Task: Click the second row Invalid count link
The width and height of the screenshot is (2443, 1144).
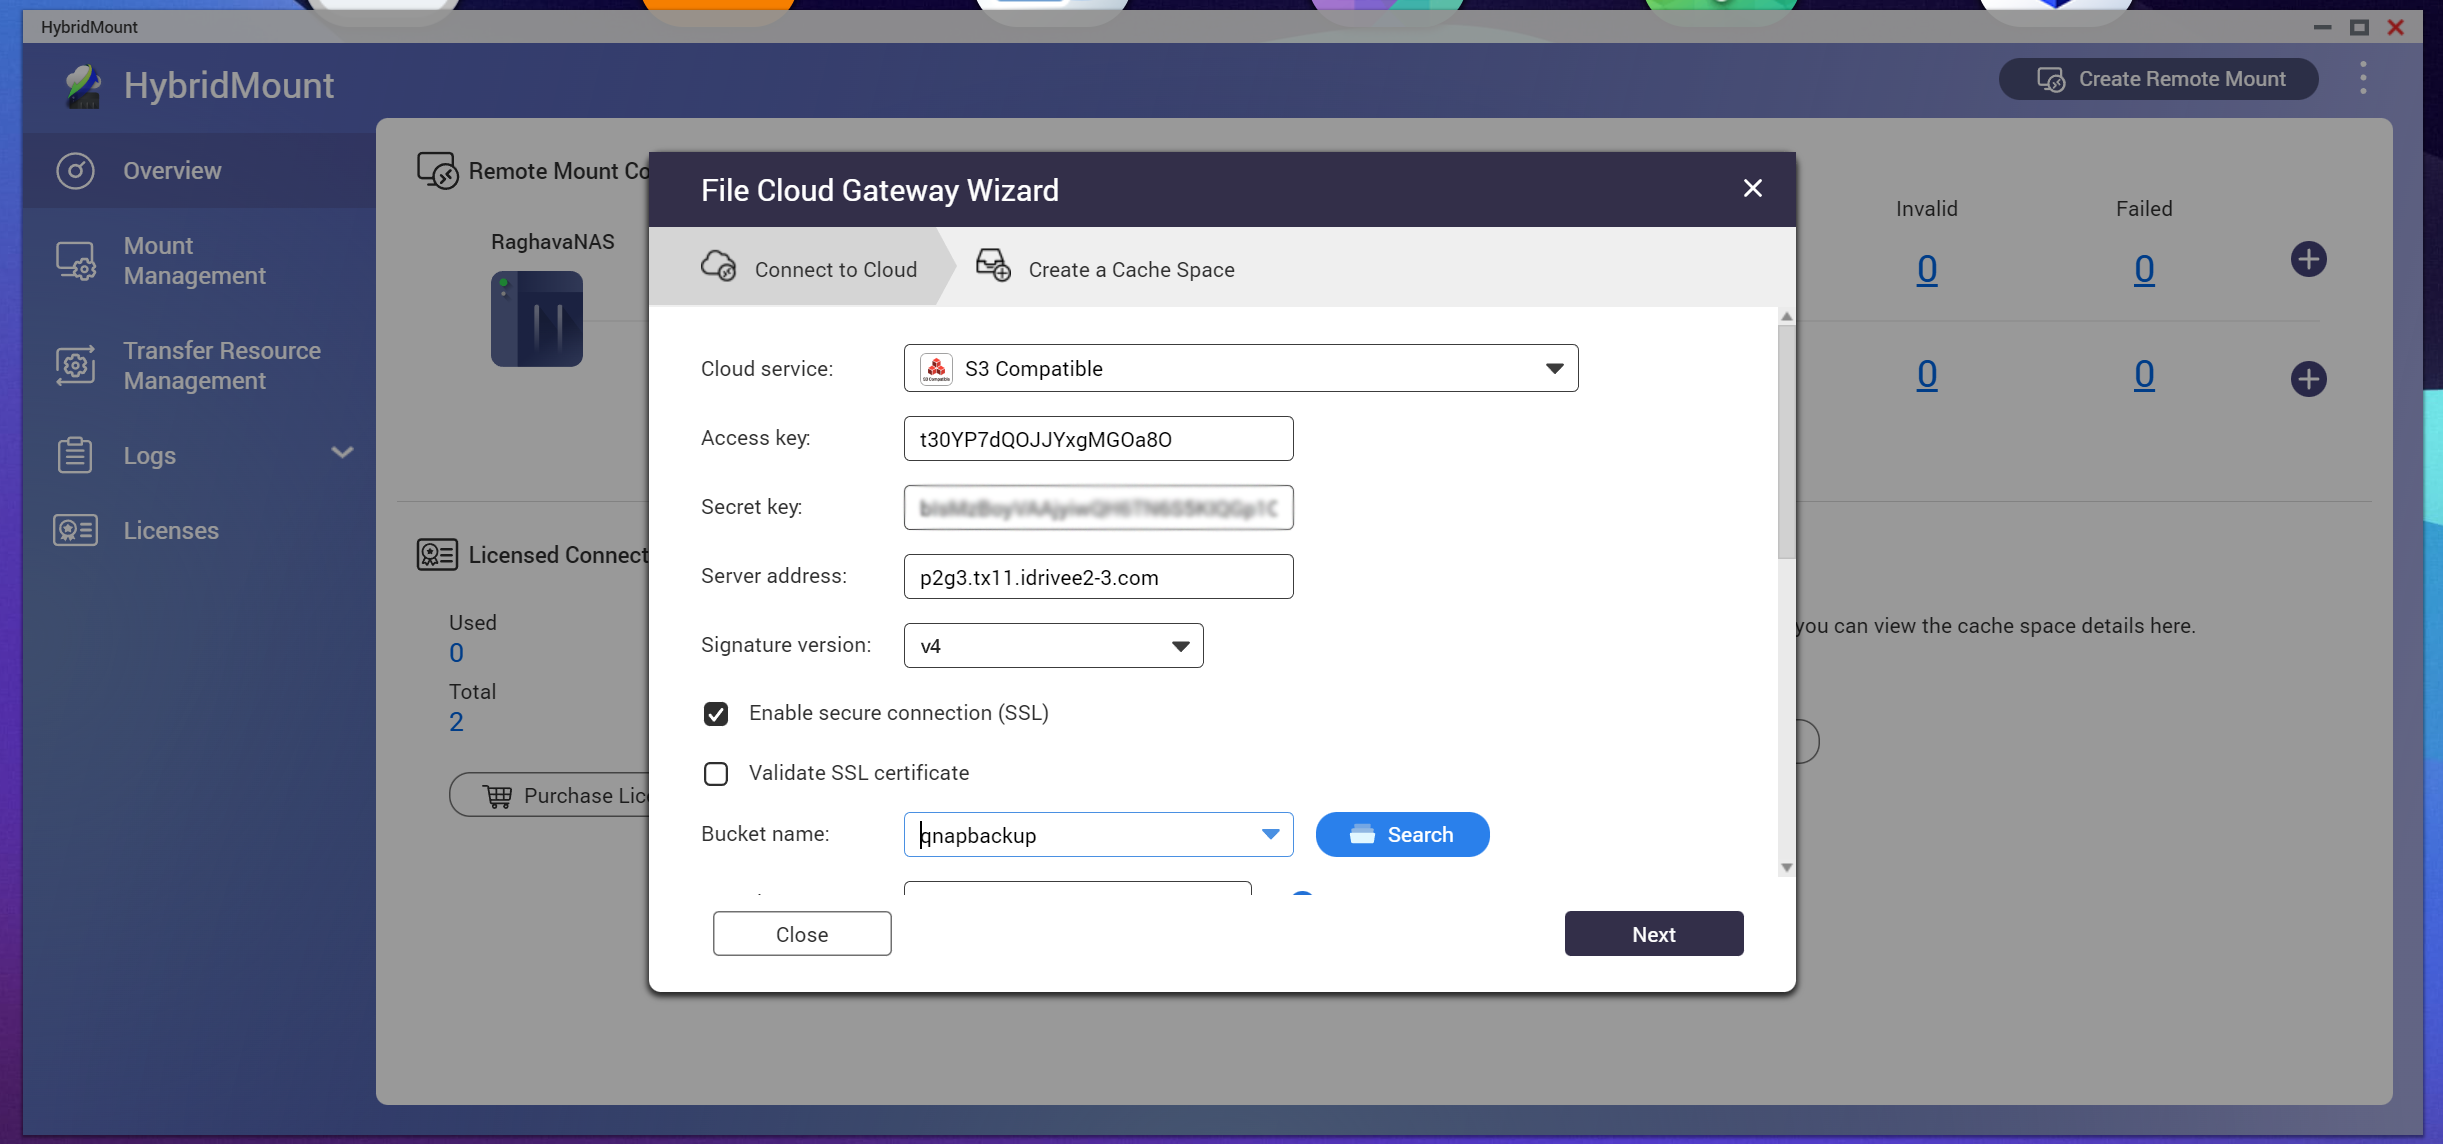Action: (x=1927, y=374)
